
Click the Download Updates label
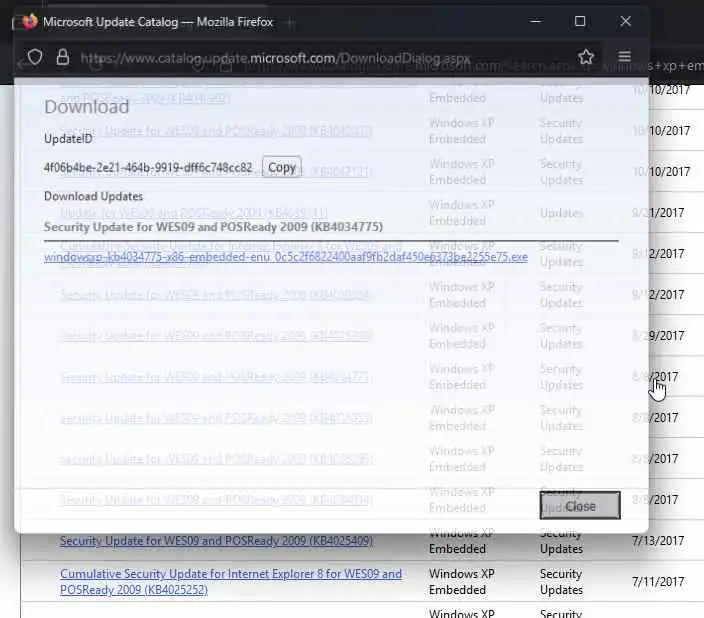93,196
